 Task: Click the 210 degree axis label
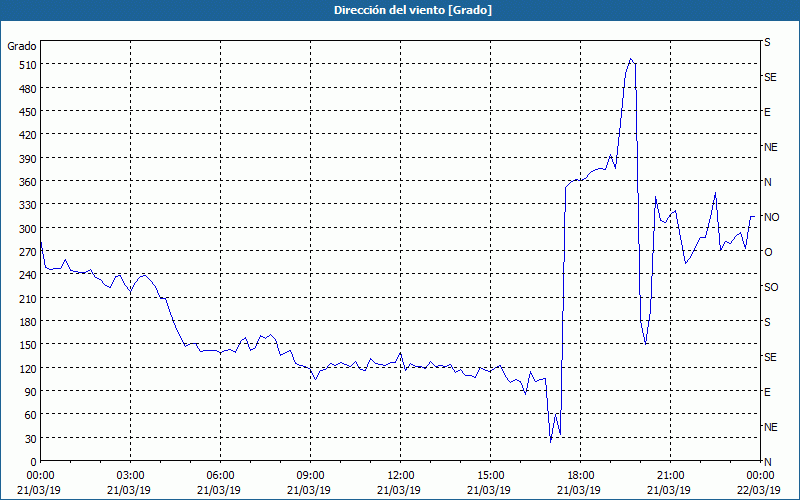(28, 298)
